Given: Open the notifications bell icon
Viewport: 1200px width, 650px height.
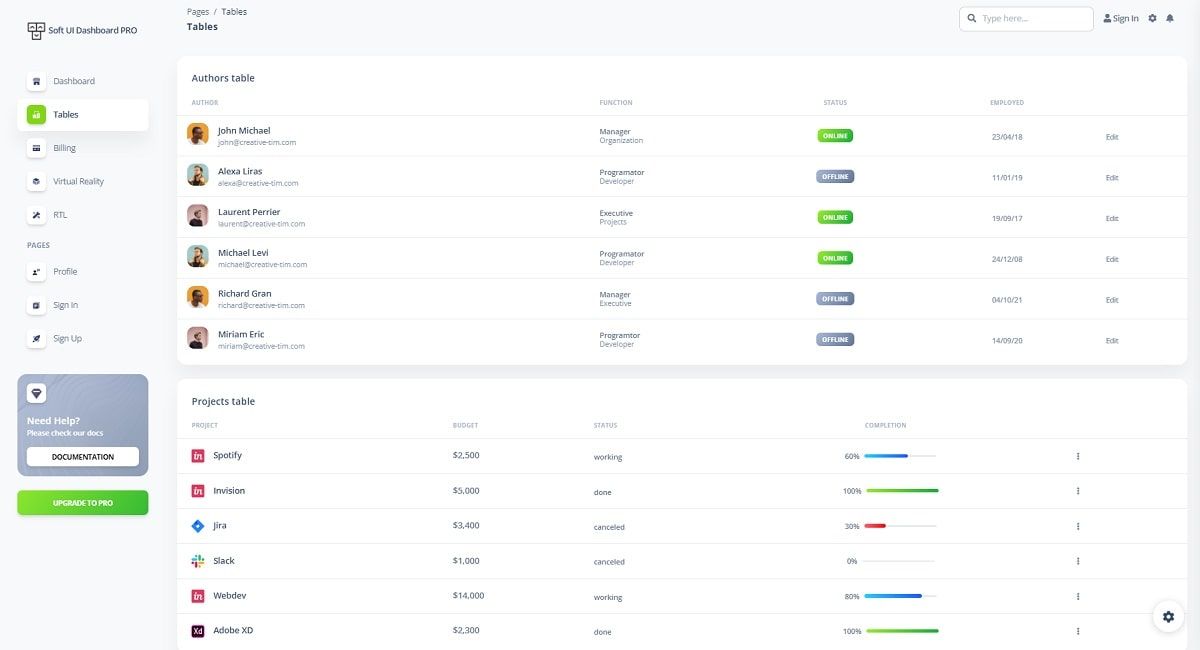Looking at the screenshot, I should coord(1170,18).
